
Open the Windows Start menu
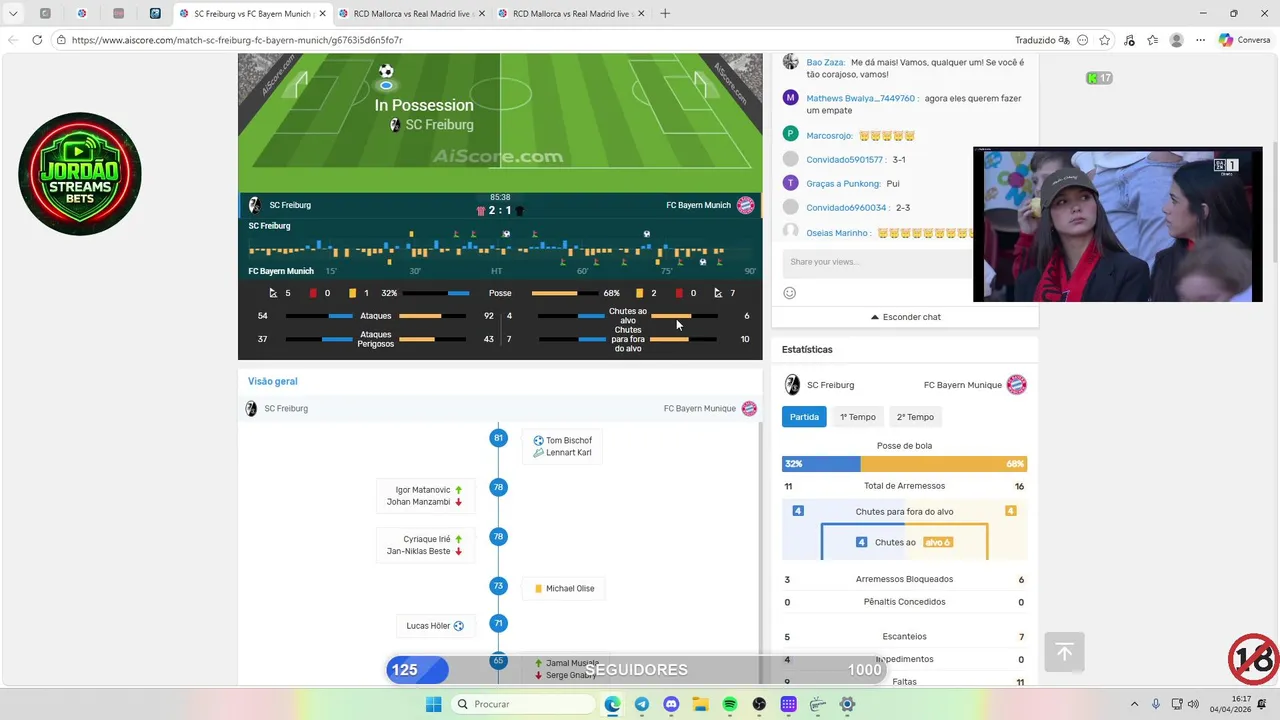(433, 704)
